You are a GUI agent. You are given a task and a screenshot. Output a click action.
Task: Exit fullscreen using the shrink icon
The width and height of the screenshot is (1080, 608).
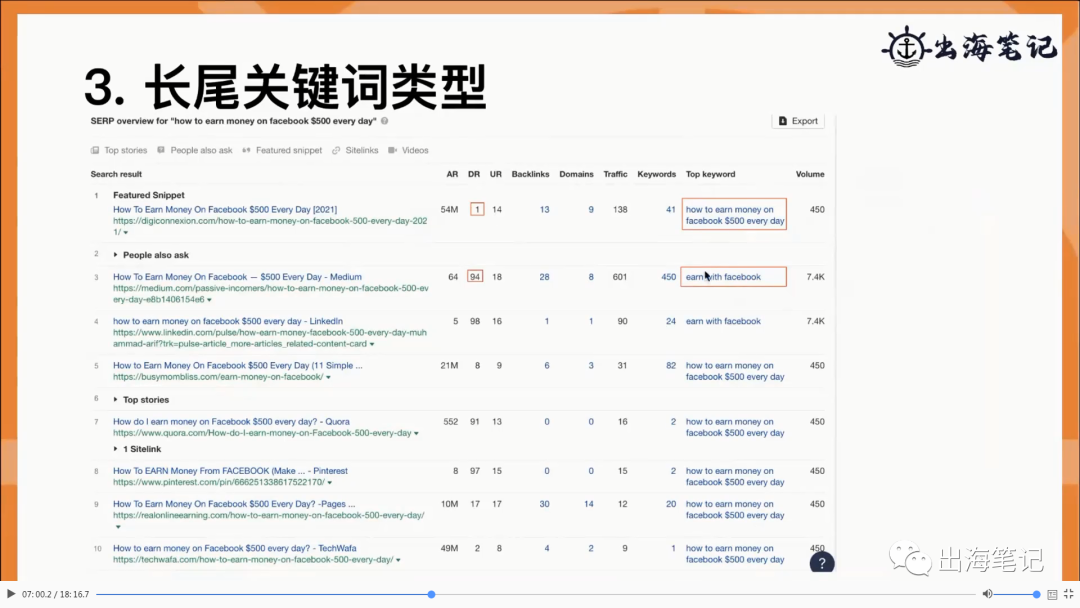click(1068, 594)
